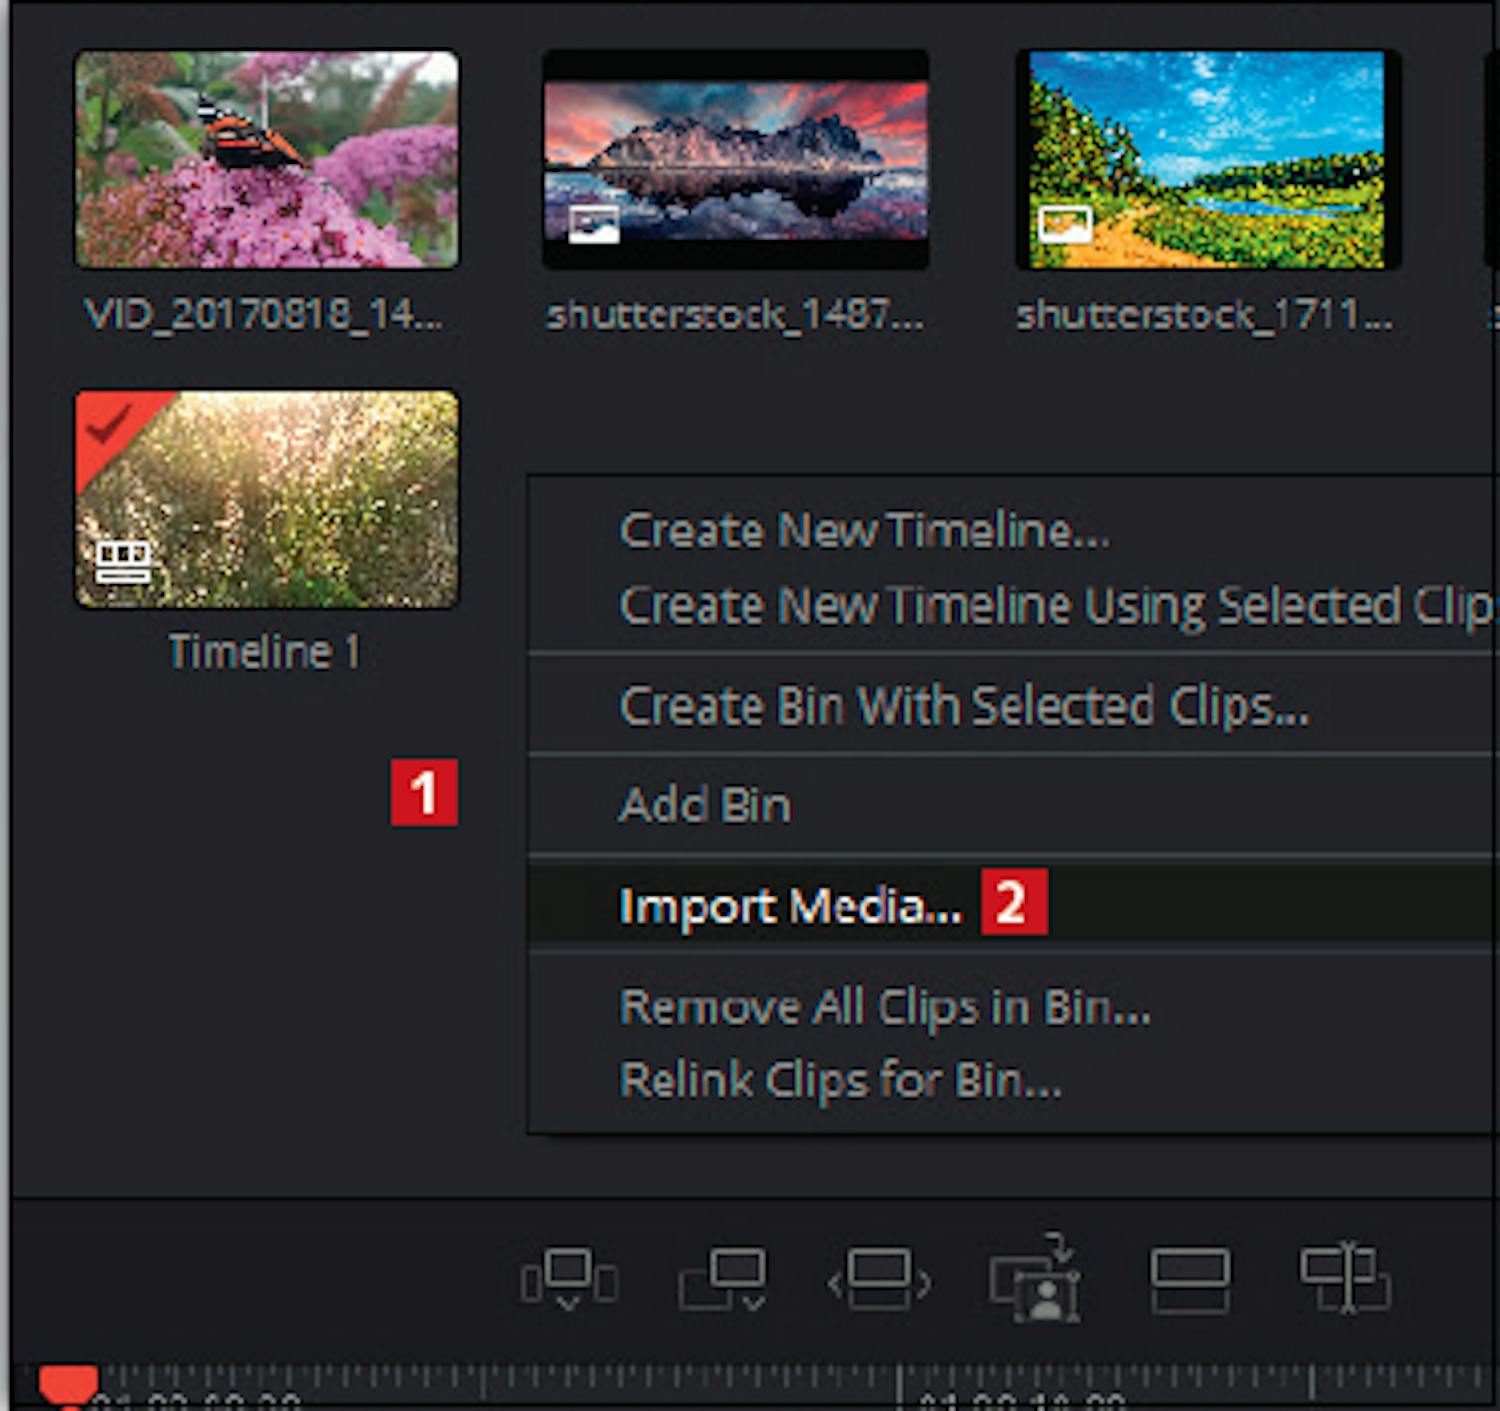Choose the Place on Top icon
This screenshot has height=1411, width=1500.
pos(1190,1279)
